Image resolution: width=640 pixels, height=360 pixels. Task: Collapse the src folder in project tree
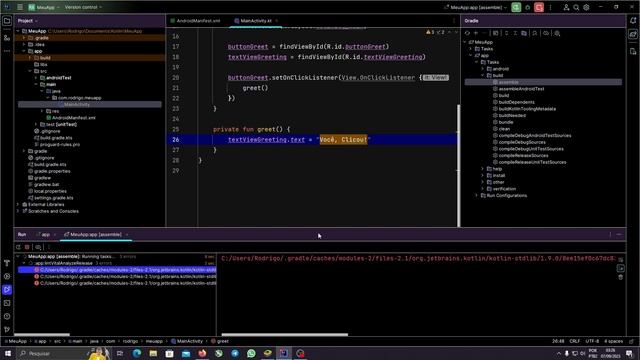coord(30,71)
